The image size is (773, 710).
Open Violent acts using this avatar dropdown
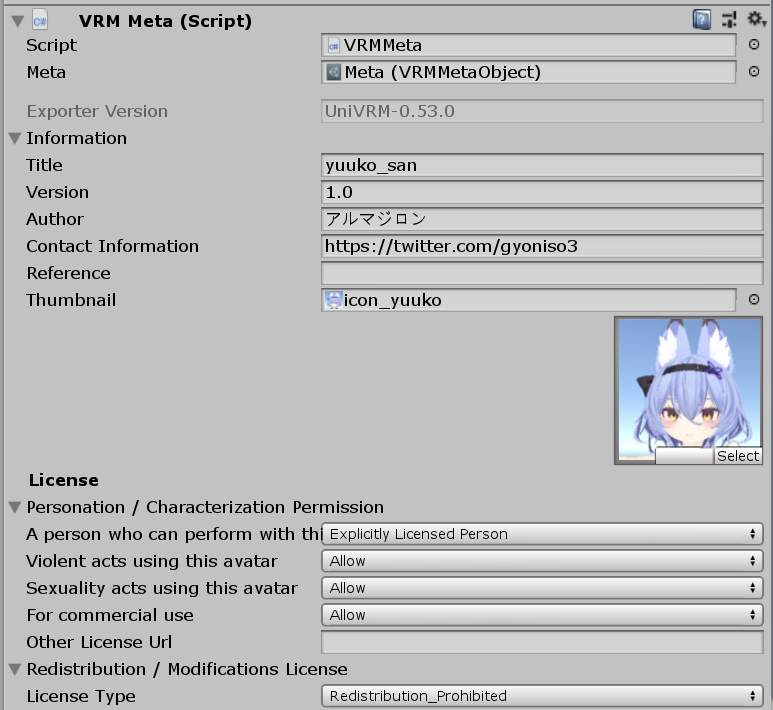click(542, 561)
